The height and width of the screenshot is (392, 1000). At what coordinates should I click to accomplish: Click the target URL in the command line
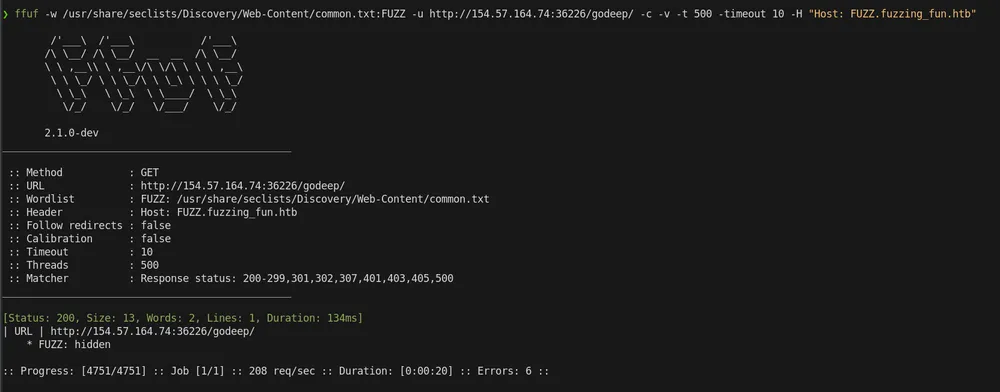coord(530,13)
